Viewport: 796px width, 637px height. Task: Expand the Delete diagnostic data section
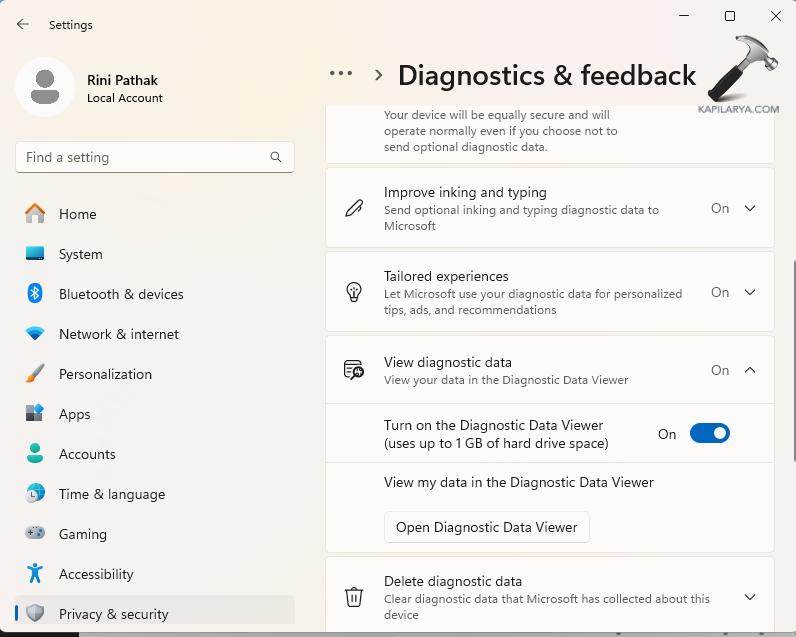750,597
